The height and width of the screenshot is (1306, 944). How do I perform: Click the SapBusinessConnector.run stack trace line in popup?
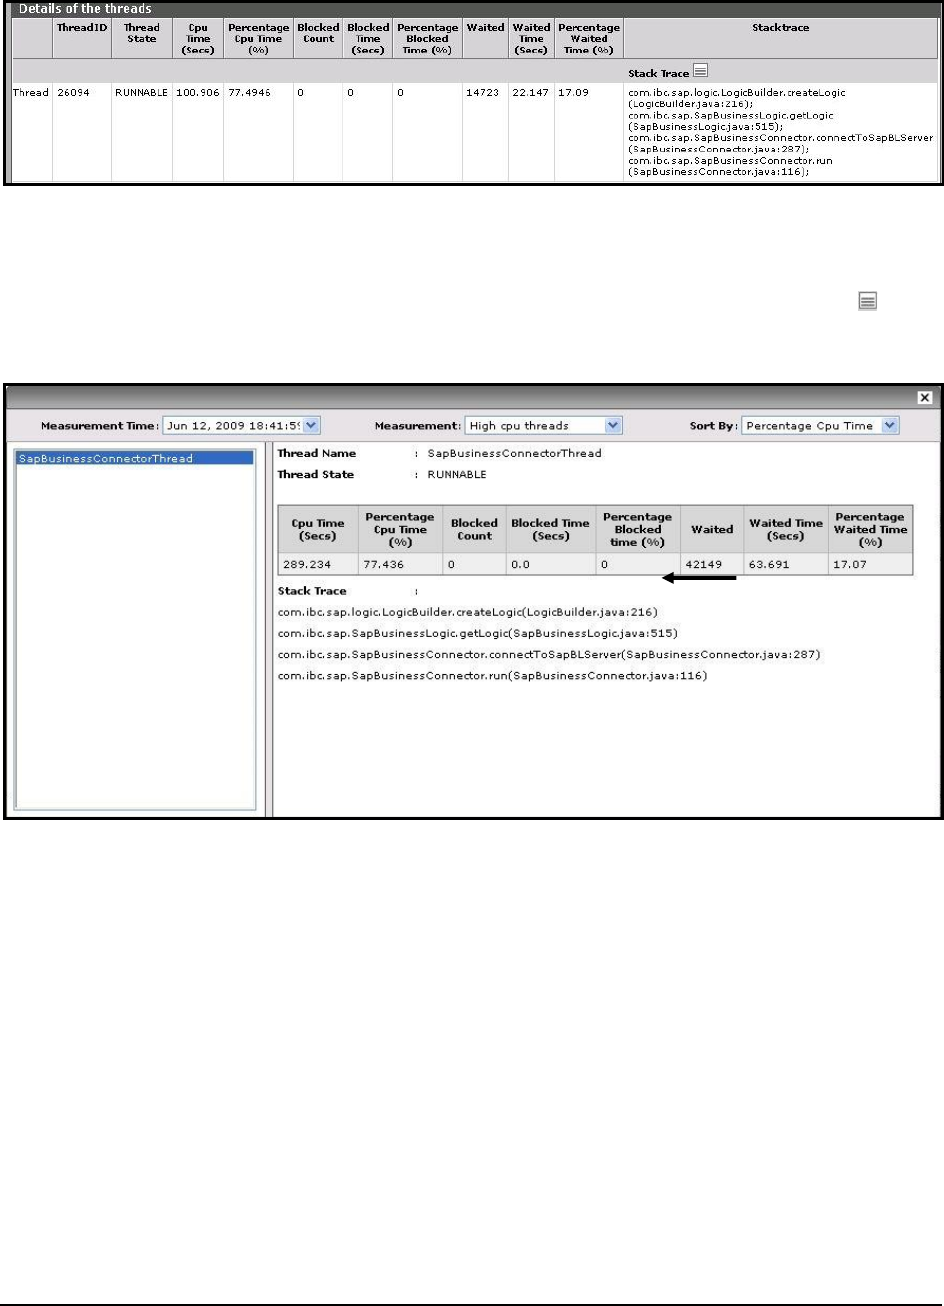492,677
